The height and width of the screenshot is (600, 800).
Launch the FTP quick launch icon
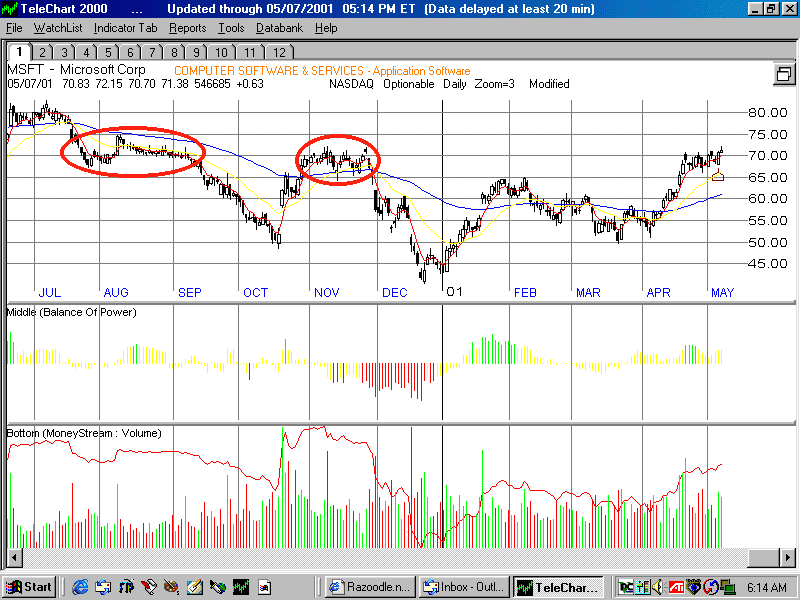pyautogui.click(x=126, y=587)
